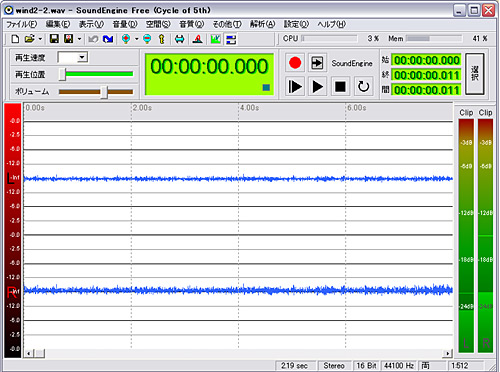
Task: Click the 始 start time field 00:00:00.000
Action: click(x=426, y=60)
